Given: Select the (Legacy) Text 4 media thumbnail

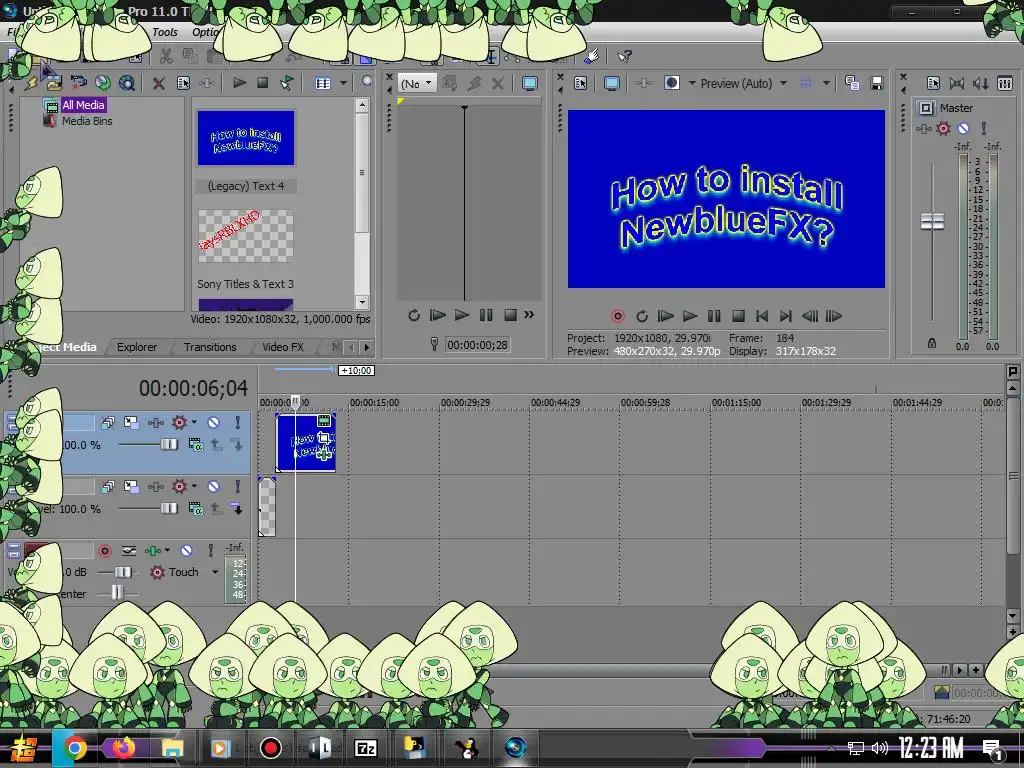Looking at the screenshot, I should click(246, 138).
